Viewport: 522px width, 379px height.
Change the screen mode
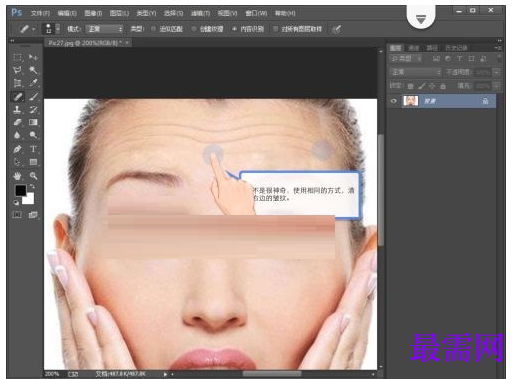[33, 215]
